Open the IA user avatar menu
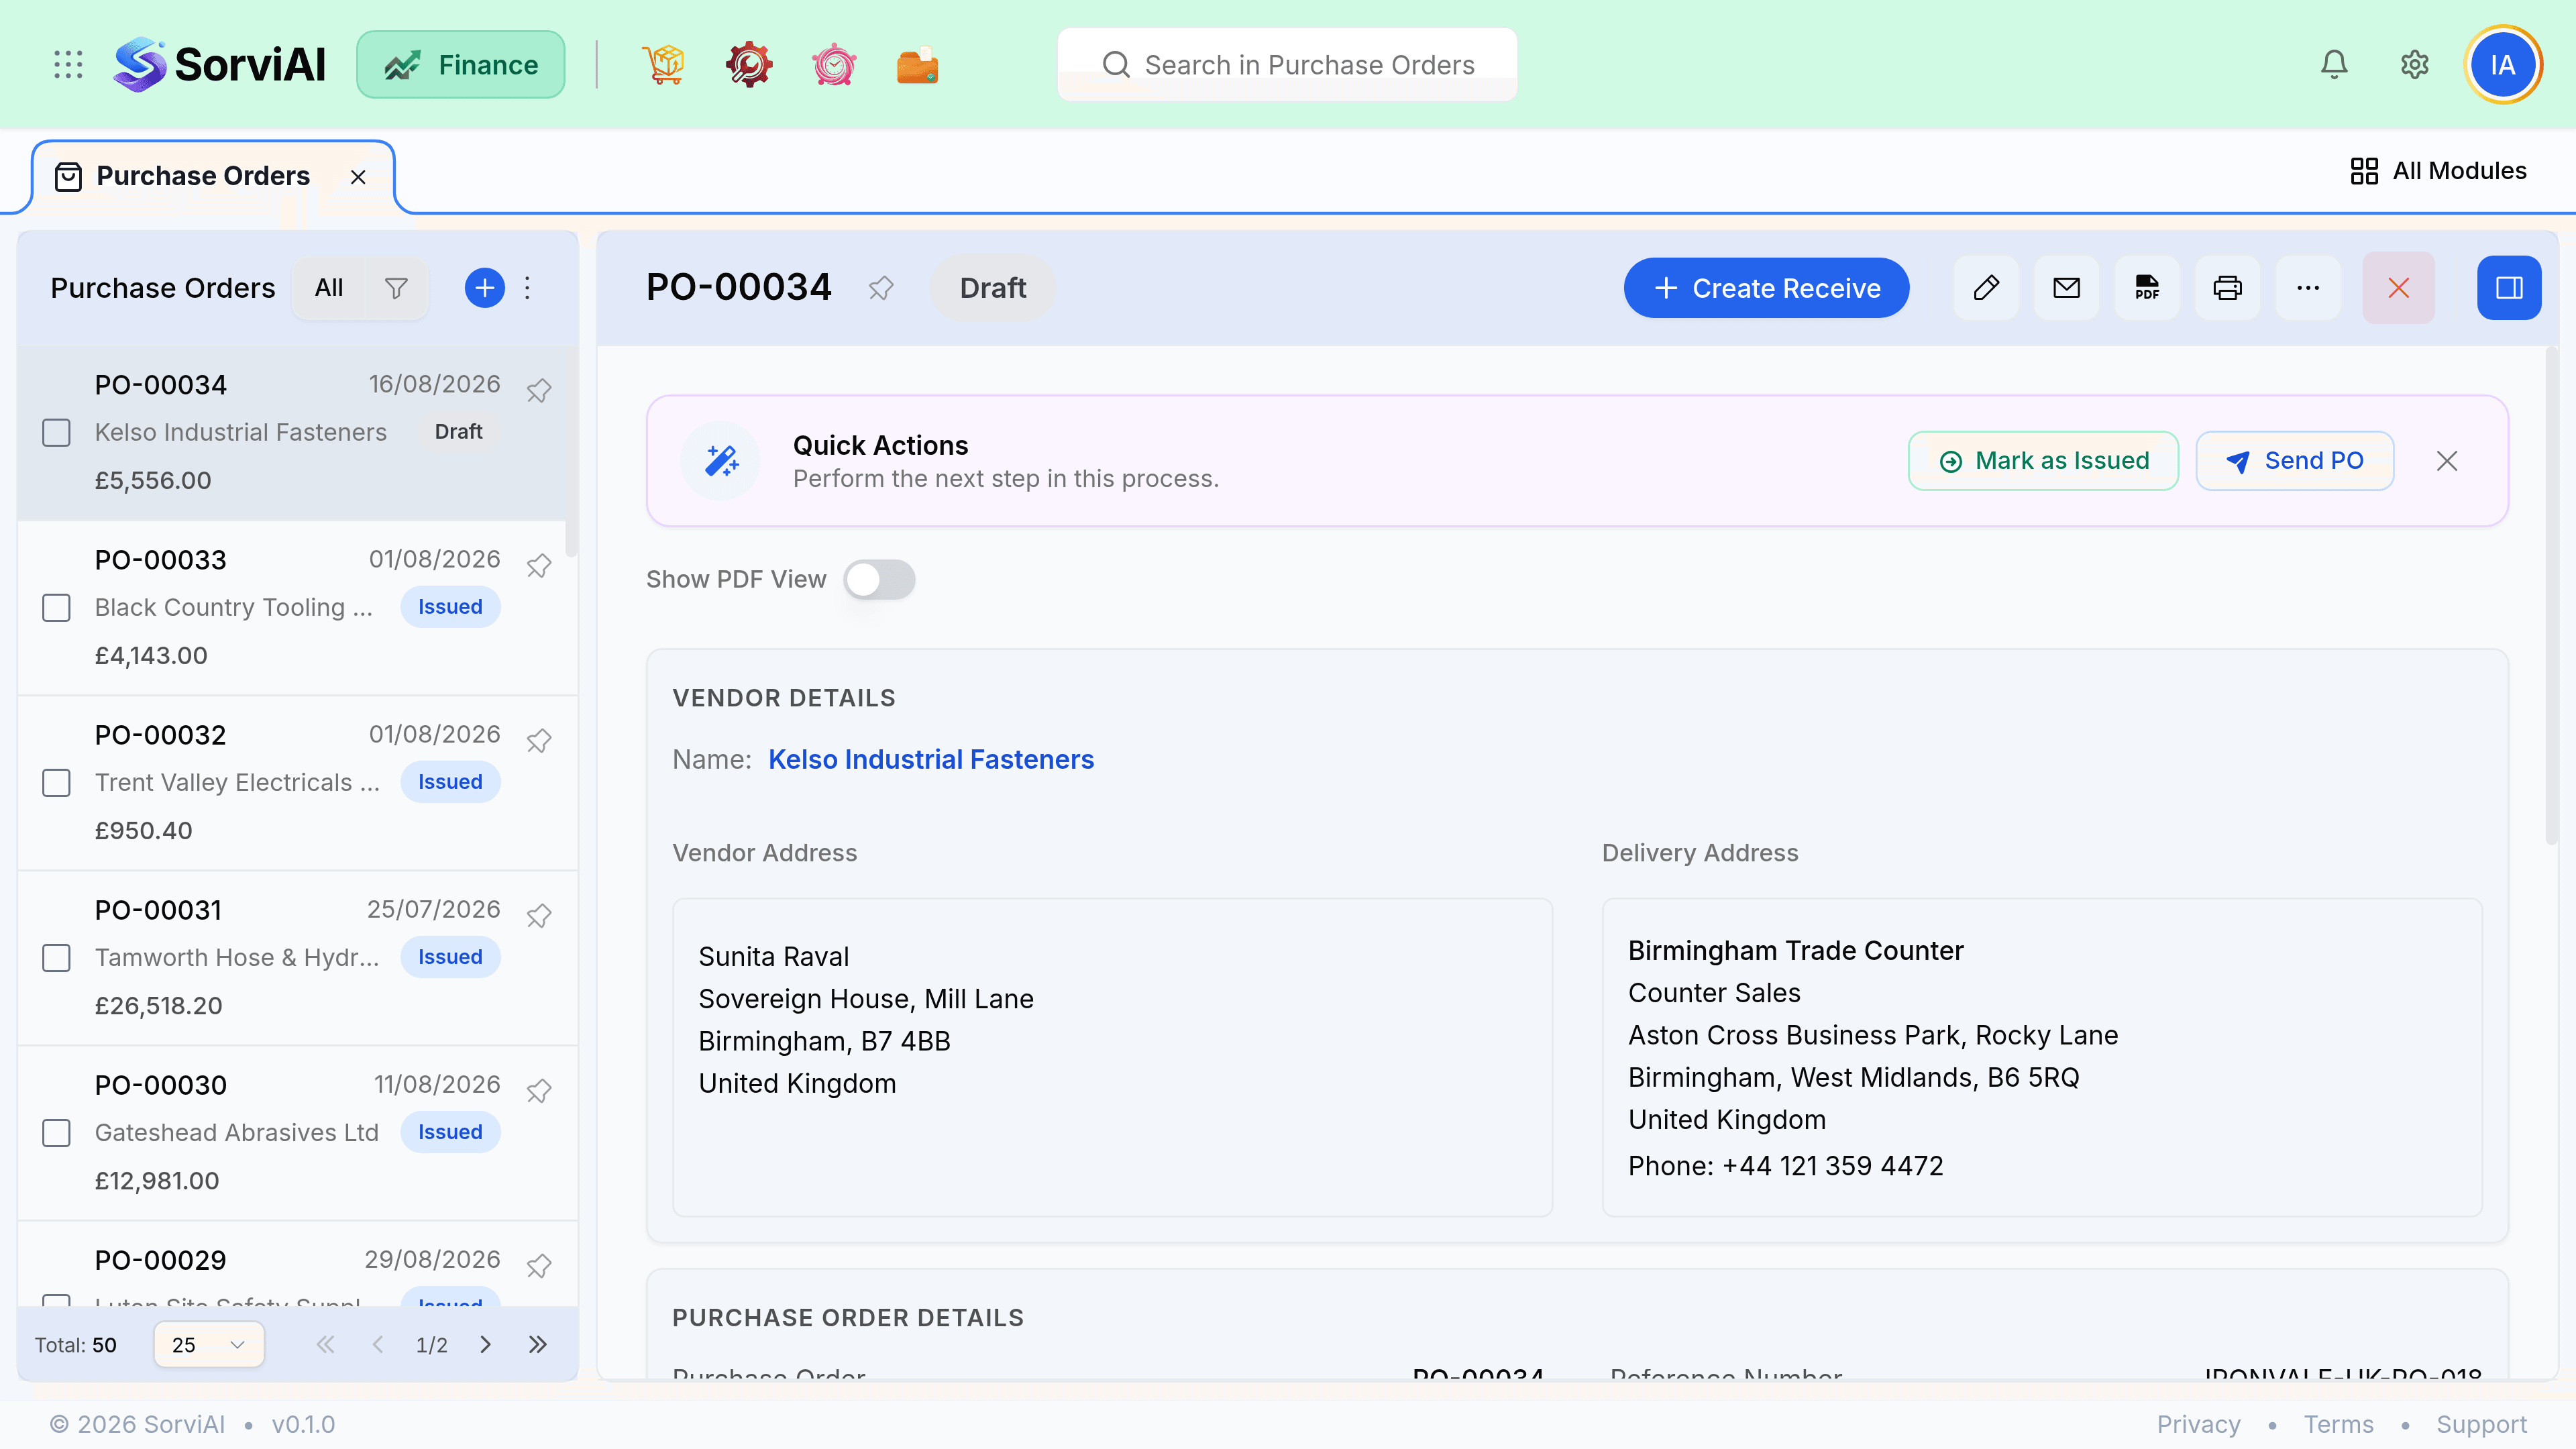This screenshot has height=1449, width=2576. [x=2503, y=65]
